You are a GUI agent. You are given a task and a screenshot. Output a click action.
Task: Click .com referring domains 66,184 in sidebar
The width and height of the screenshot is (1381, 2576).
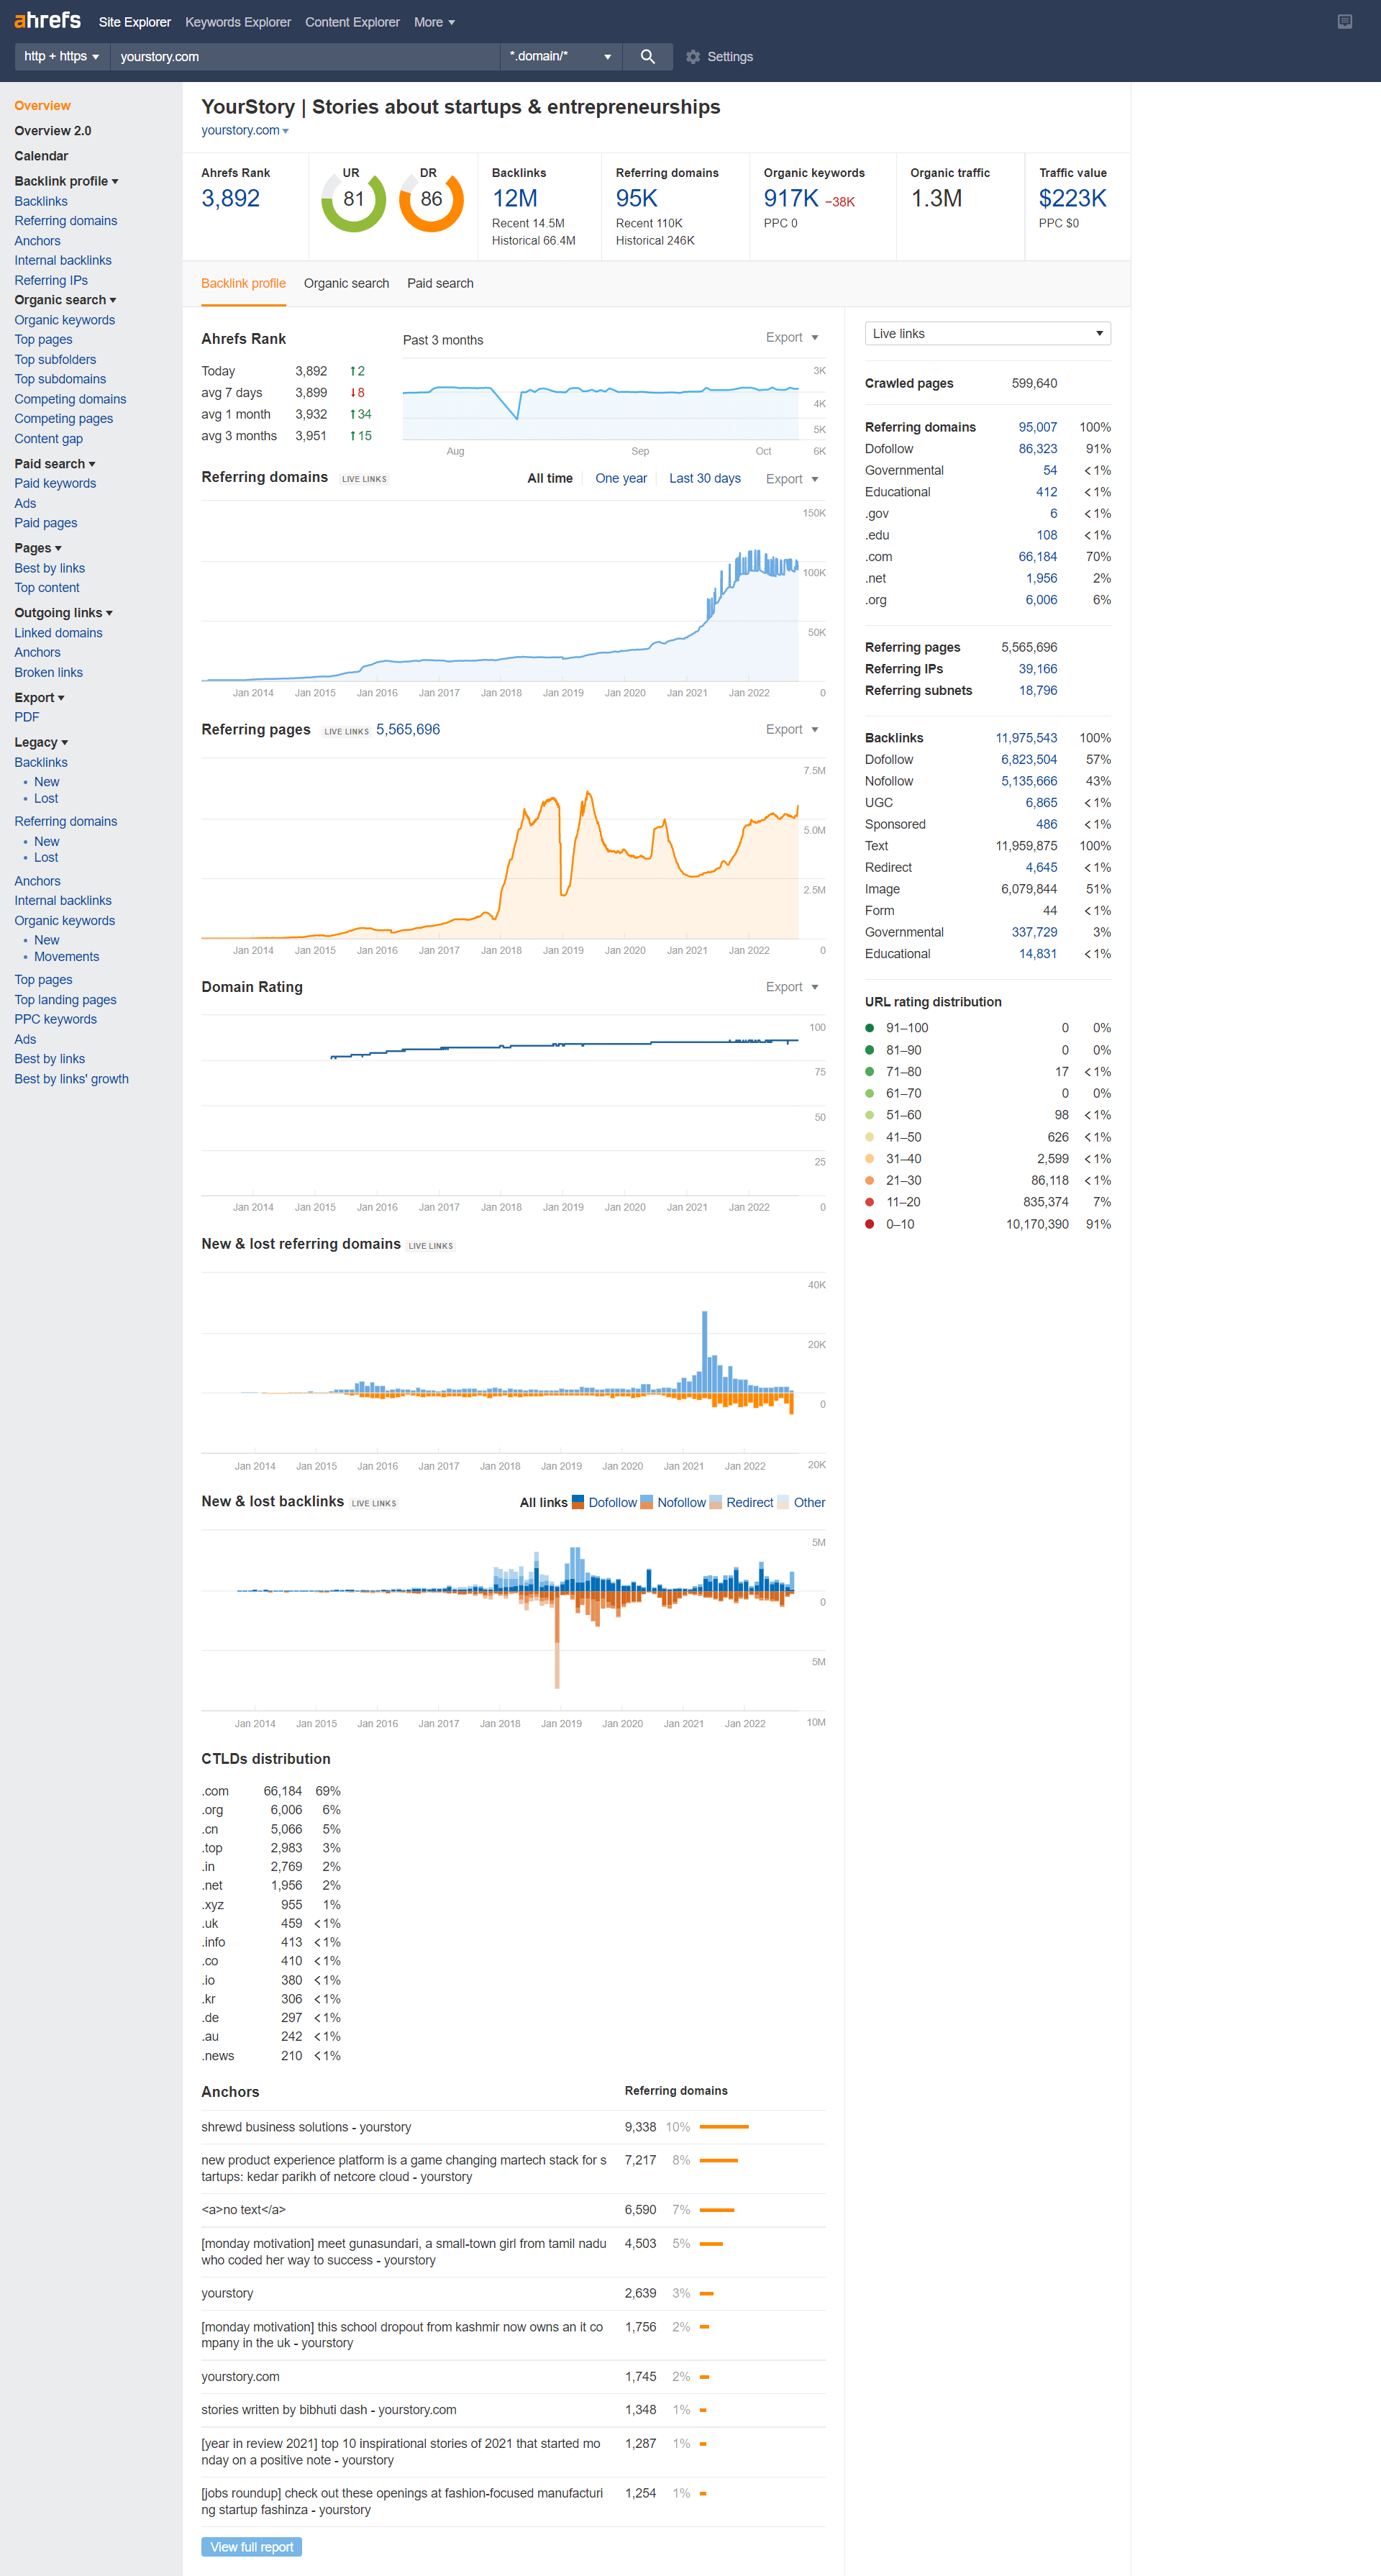[x=1037, y=557]
